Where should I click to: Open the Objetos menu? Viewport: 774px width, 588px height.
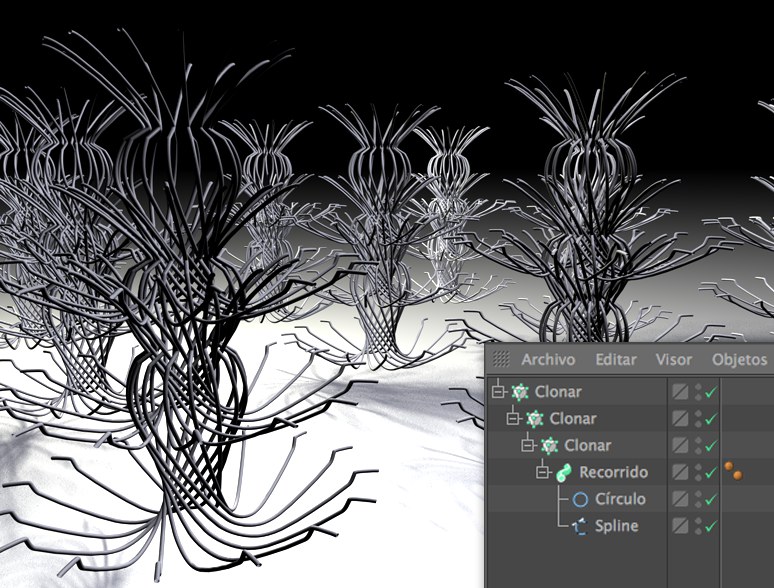(739, 359)
